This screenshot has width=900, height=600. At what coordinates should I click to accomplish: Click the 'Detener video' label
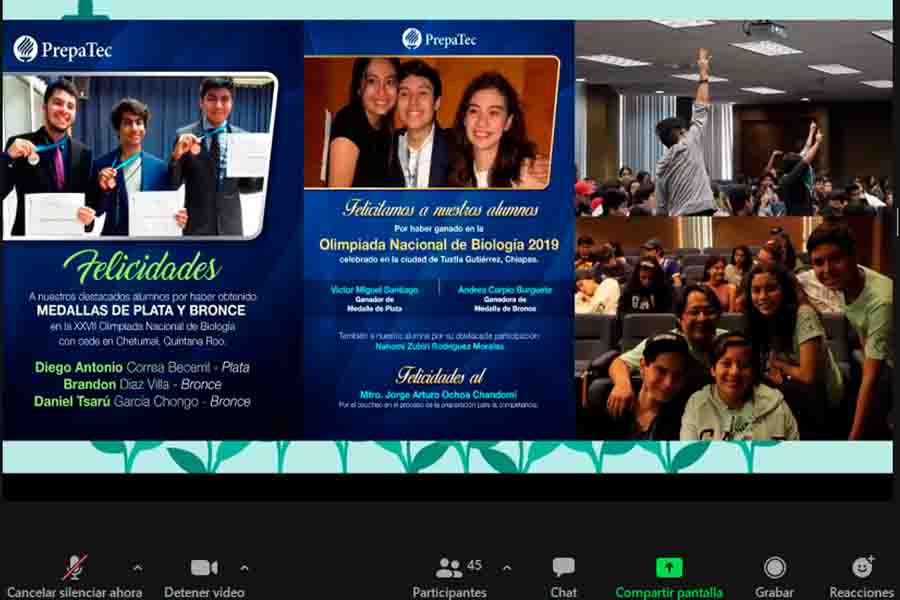[x=204, y=593]
